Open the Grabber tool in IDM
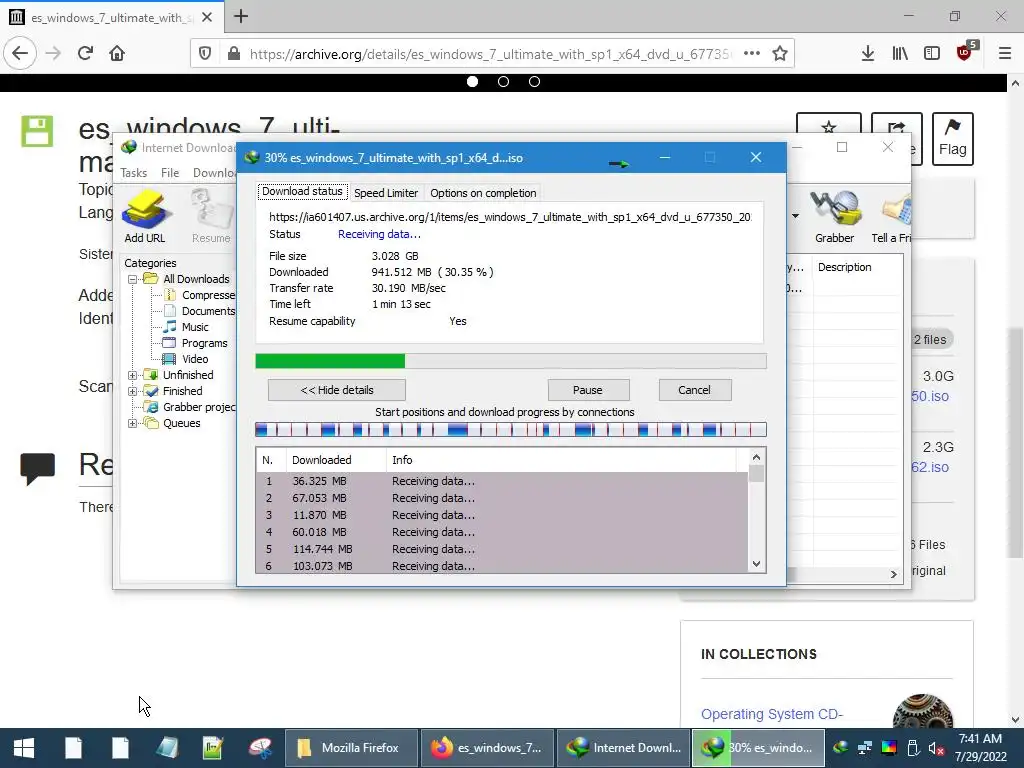The height and width of the screenshot is (768, 1024). pyautogui.click(x=834, y=216)
